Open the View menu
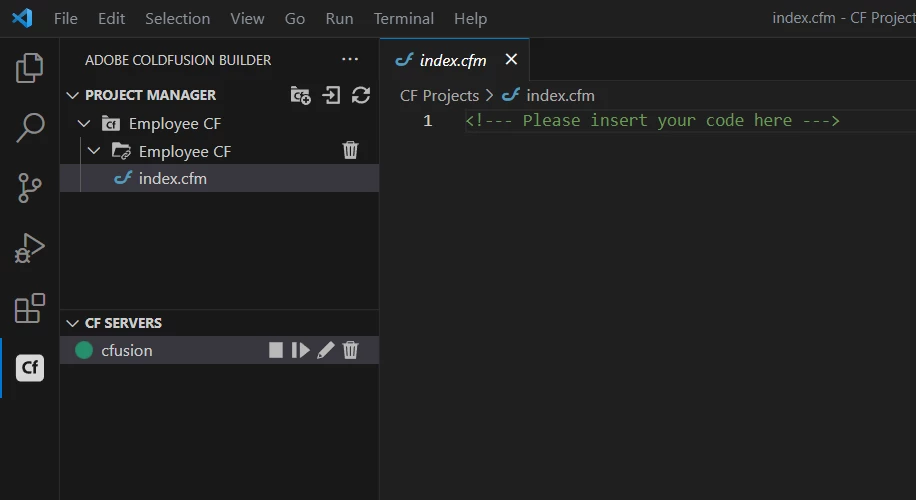This screenshot has width=916, height=500. 247,19
